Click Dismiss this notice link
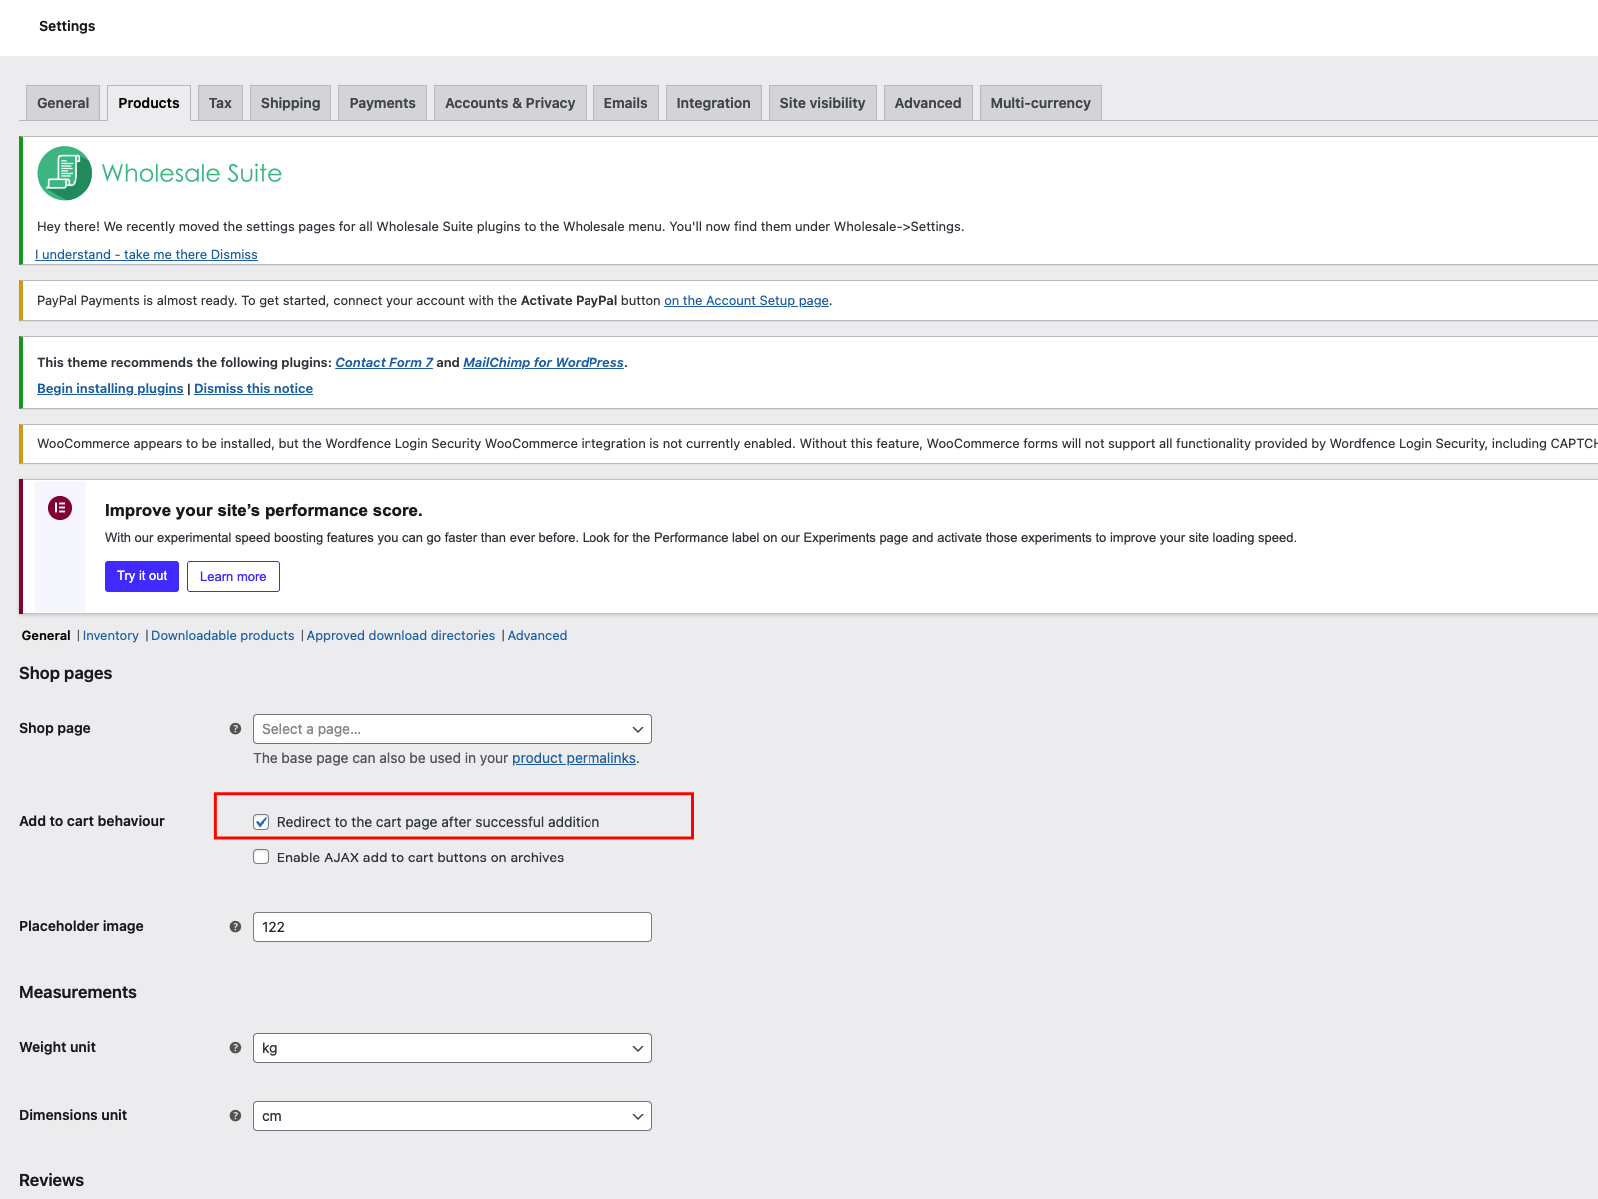 click(x=253, y=389)
